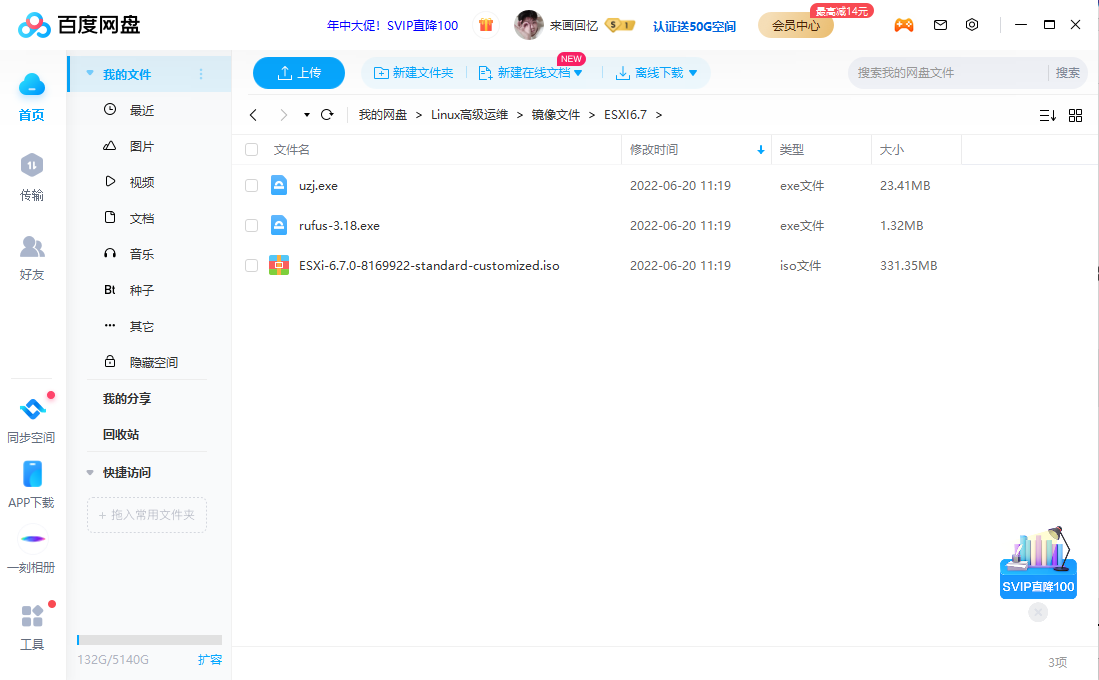Select ESXi-6.7.0-8169922-standard-customized.iso file name
1099x680 pixels.
pyautogui.click(x=429, y=266)
